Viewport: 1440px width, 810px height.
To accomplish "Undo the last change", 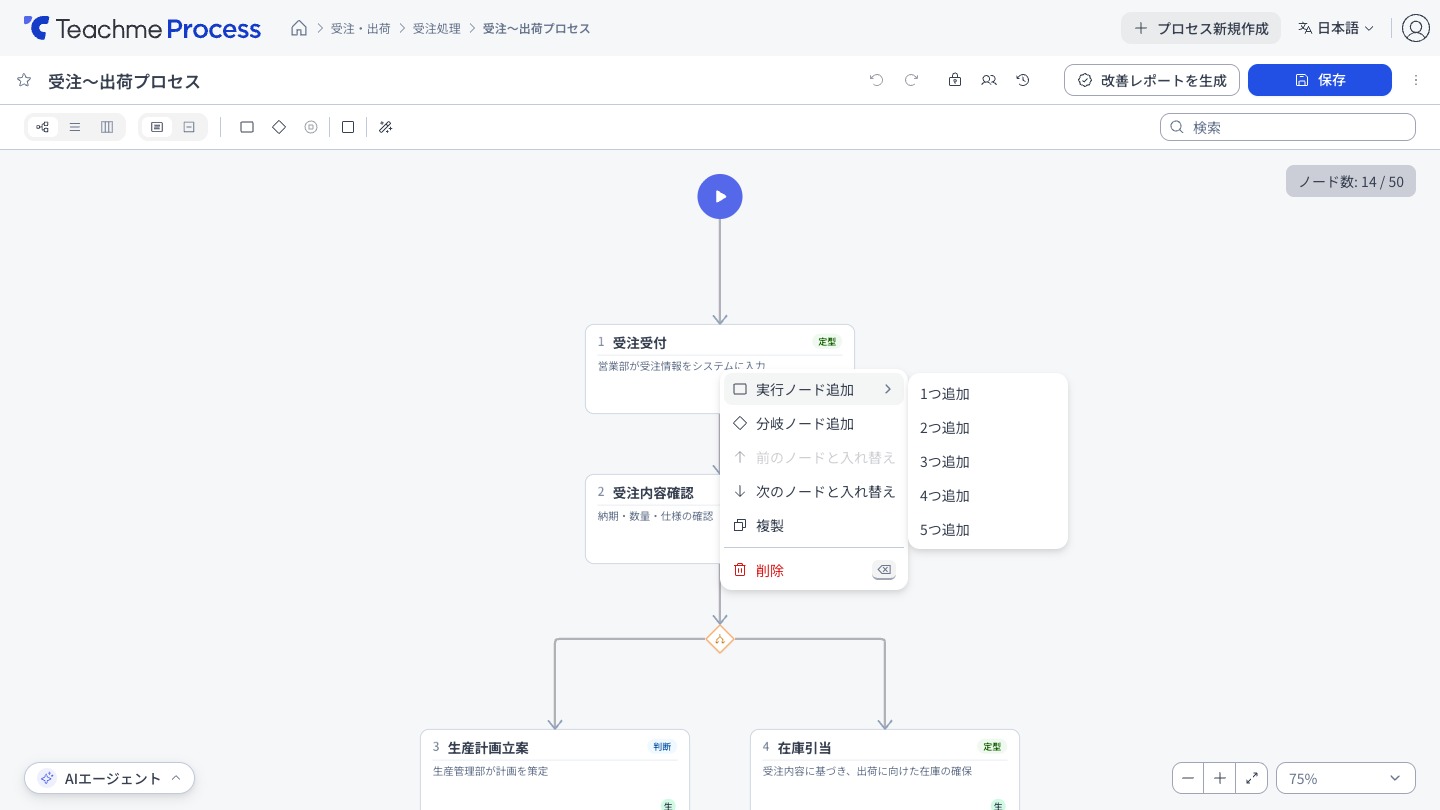I will point(877,80).
